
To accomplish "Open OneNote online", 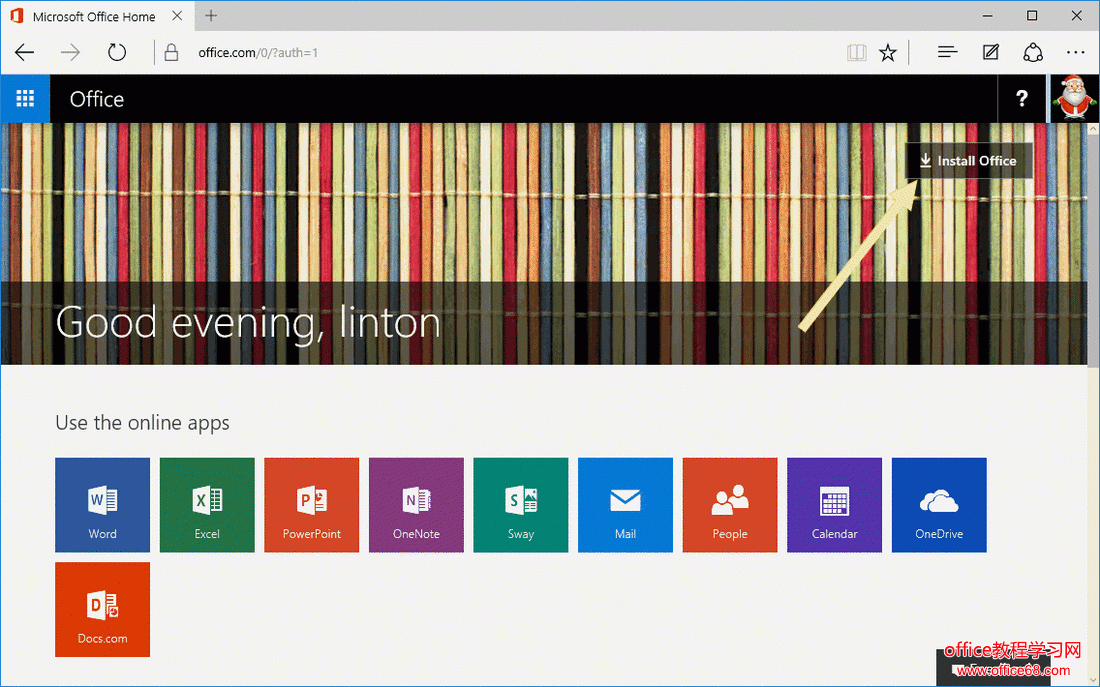I will pos(416,505).
